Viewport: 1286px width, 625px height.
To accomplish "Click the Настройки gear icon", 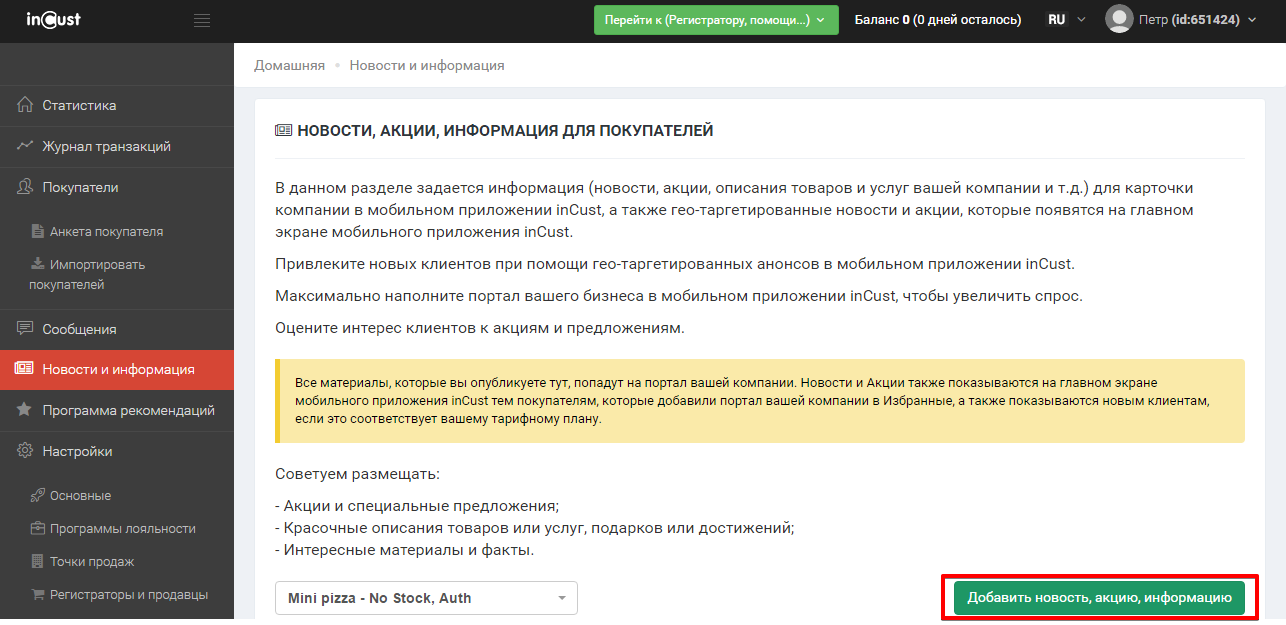I will (x=25, y=451).
